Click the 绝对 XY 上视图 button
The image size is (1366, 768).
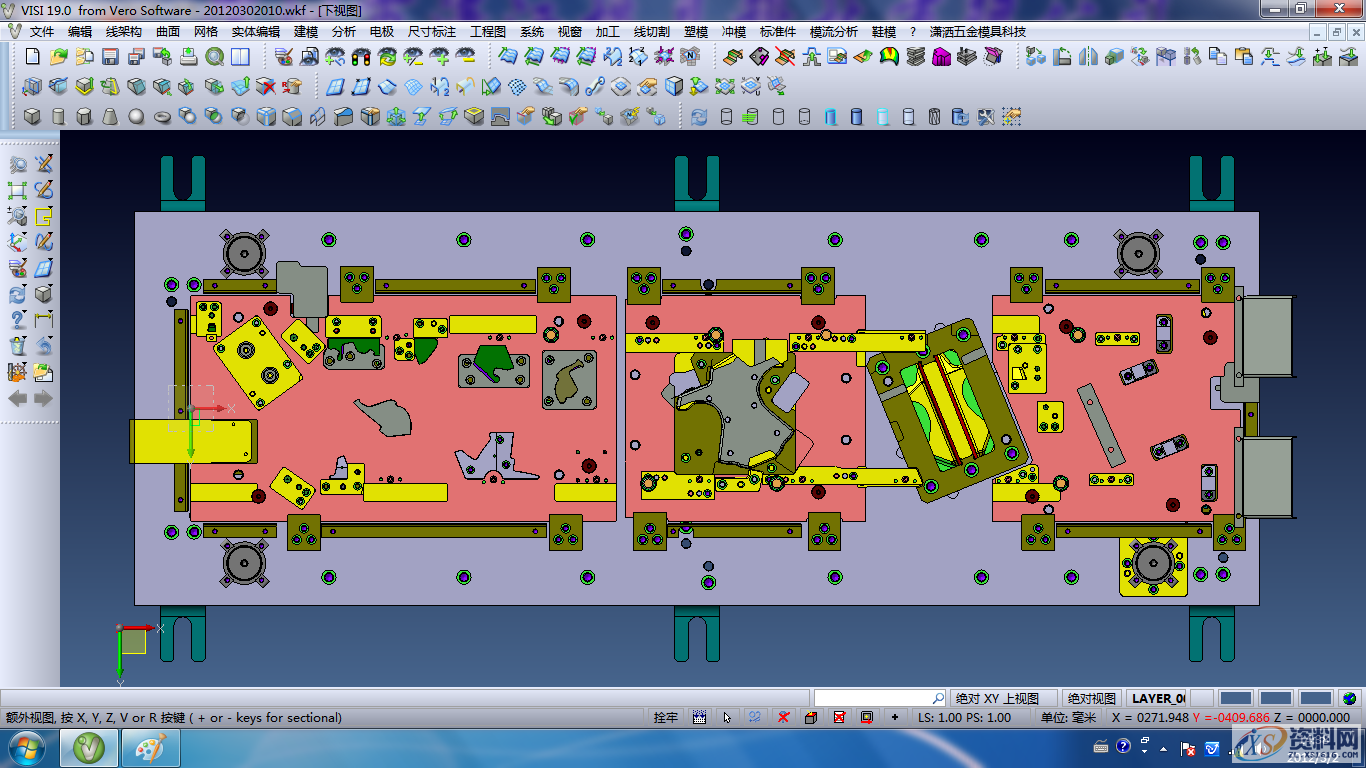pyautogui.click(x=997, y=698)
